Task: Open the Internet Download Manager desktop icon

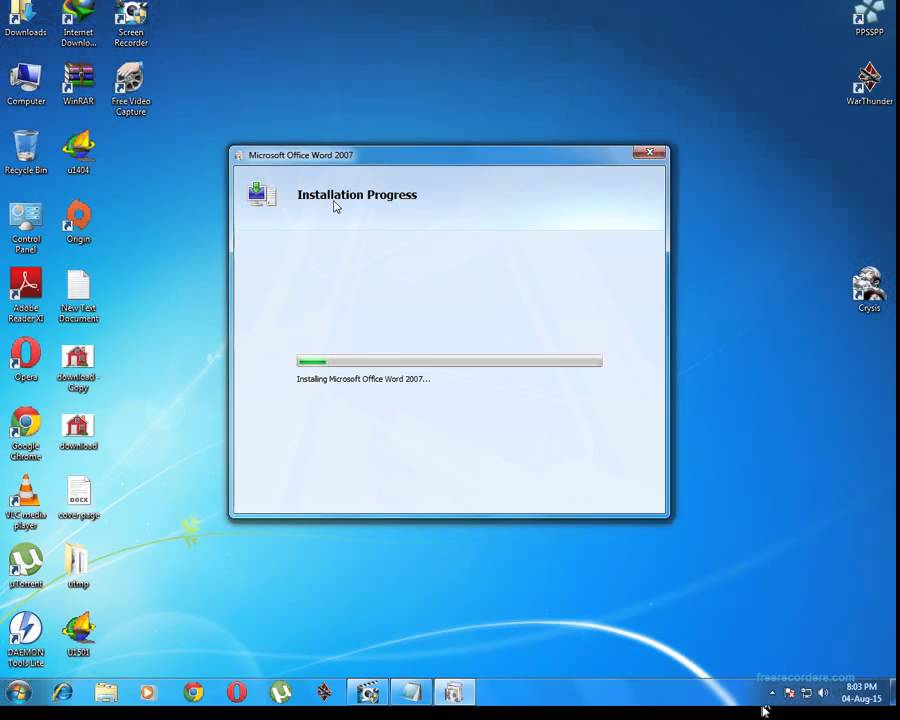Action: tap(79, 23)
